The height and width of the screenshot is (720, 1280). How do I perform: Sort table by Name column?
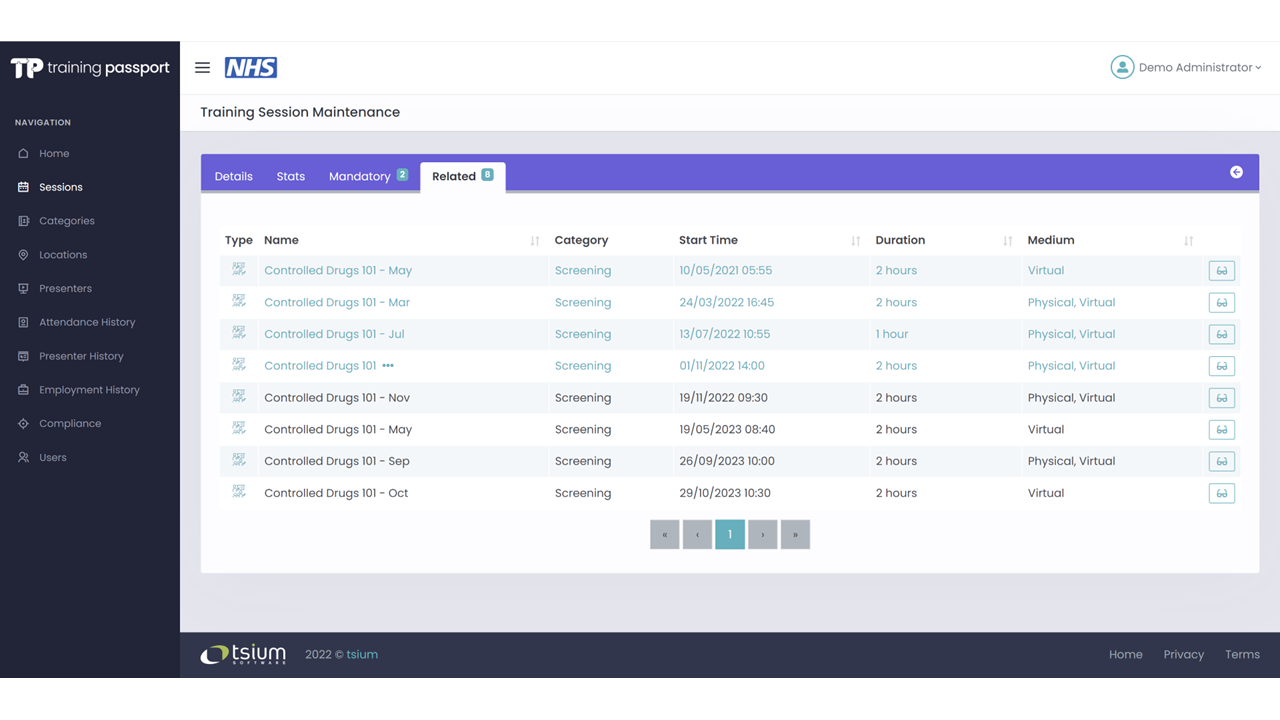(x=535, y=241)
